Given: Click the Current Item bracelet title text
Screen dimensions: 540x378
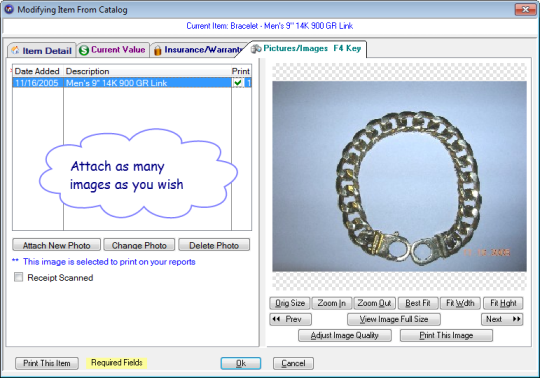Looking at the screenshot, I should coord(270,26).
